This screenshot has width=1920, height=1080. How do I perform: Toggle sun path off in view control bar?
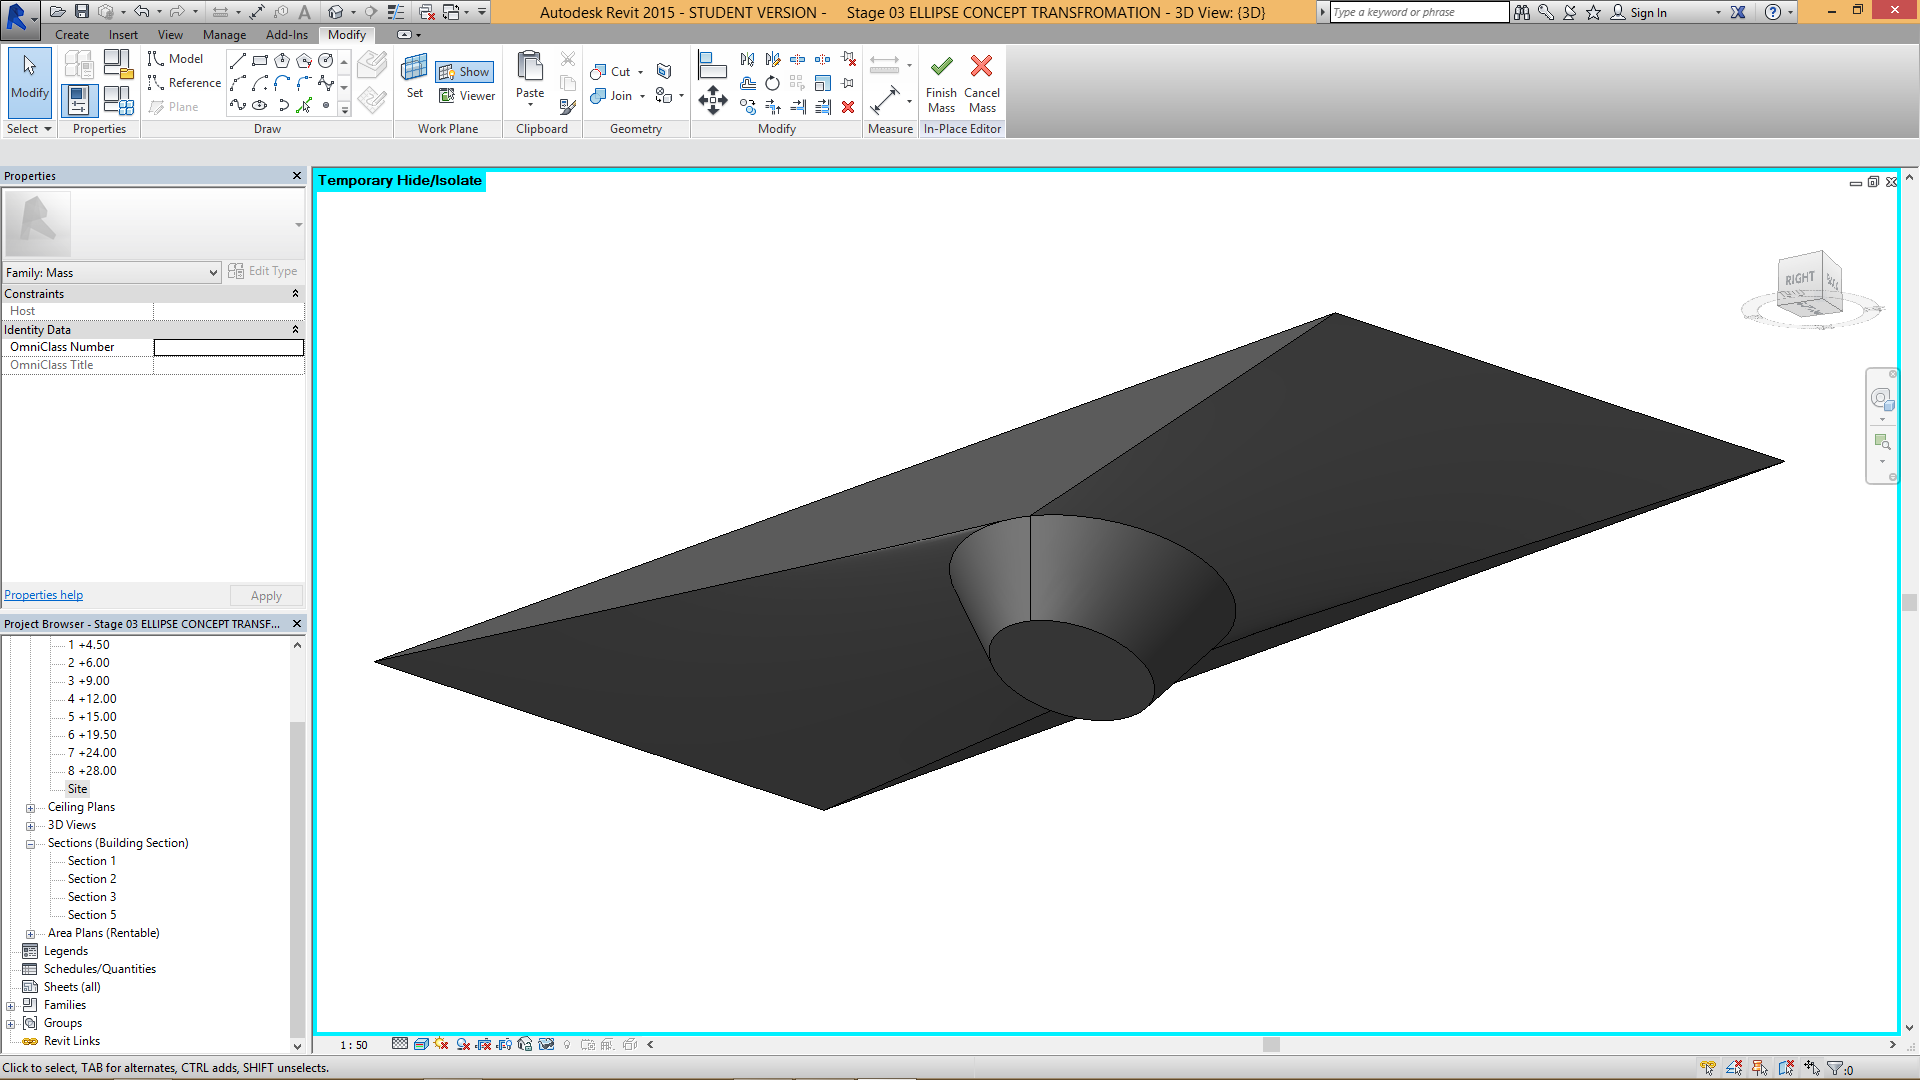pos(441,1044)
